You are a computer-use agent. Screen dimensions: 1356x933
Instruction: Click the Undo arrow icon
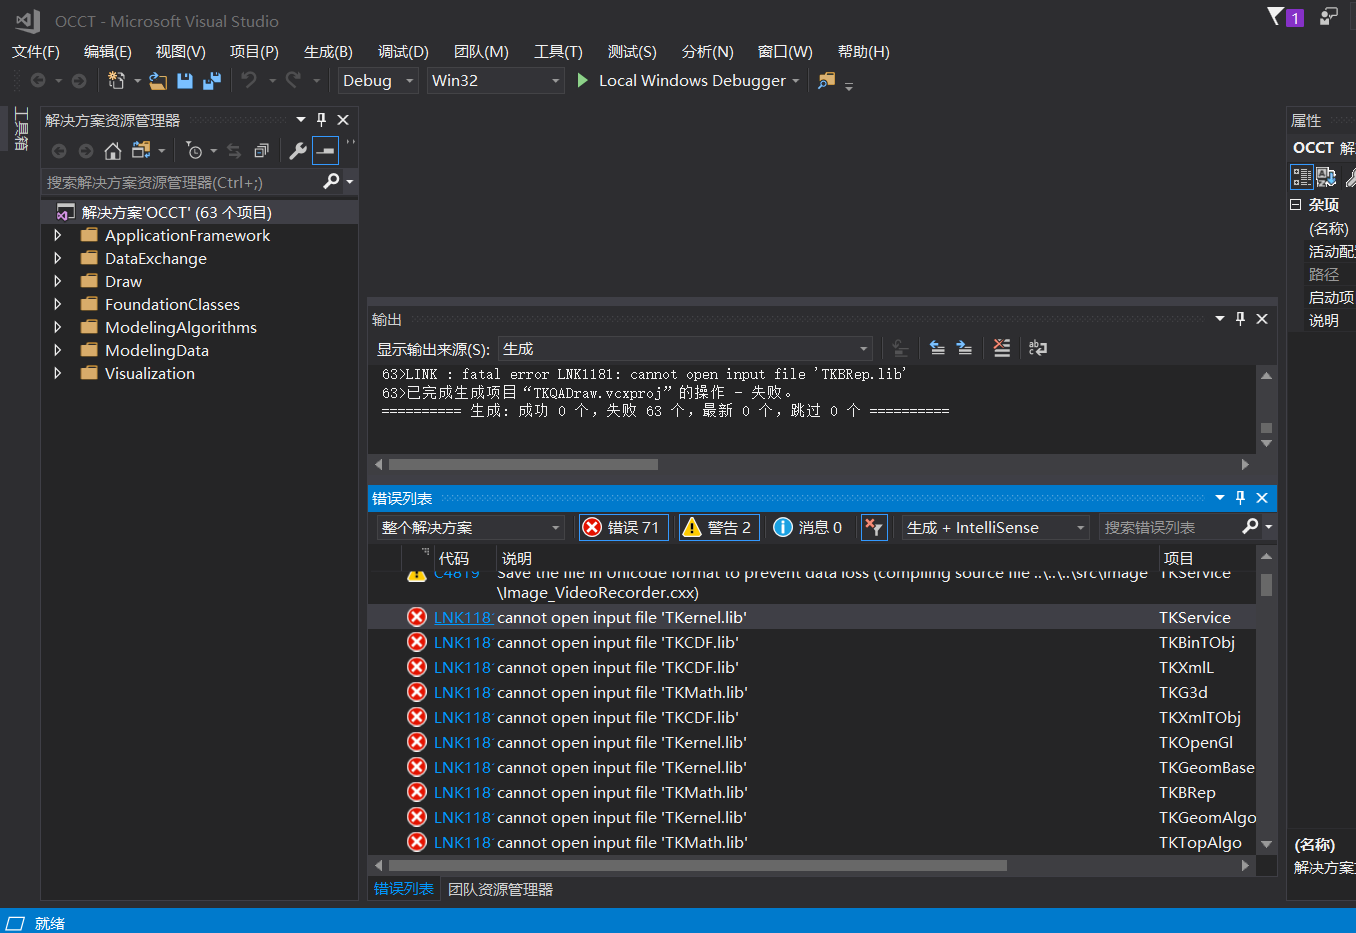click(x=249, y=80)
